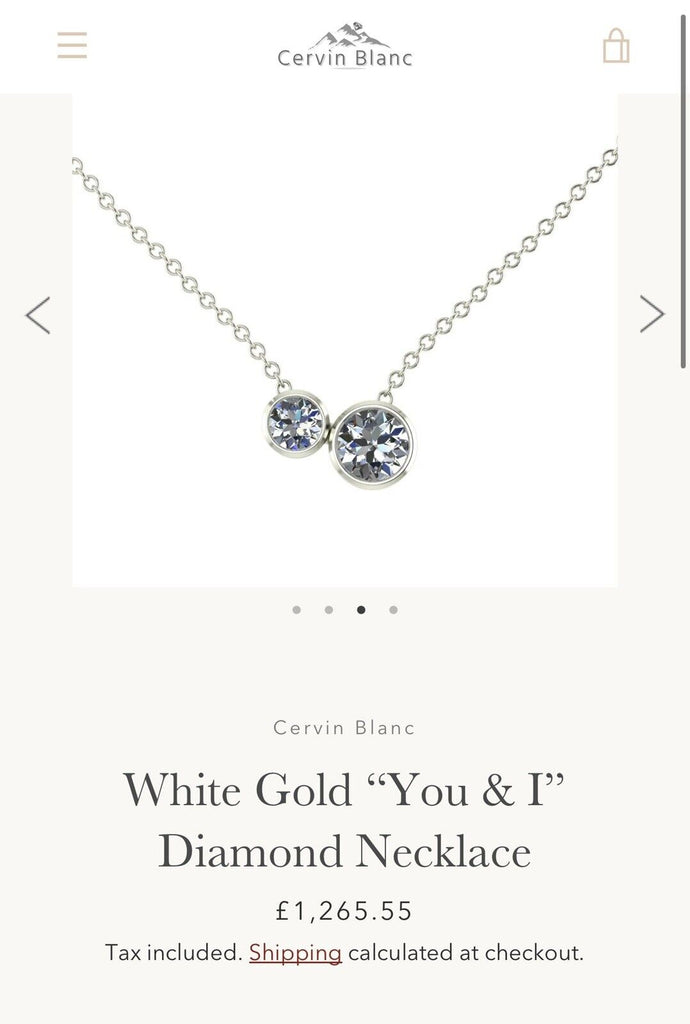Click the £1,265.55 price

coord(344,911)
